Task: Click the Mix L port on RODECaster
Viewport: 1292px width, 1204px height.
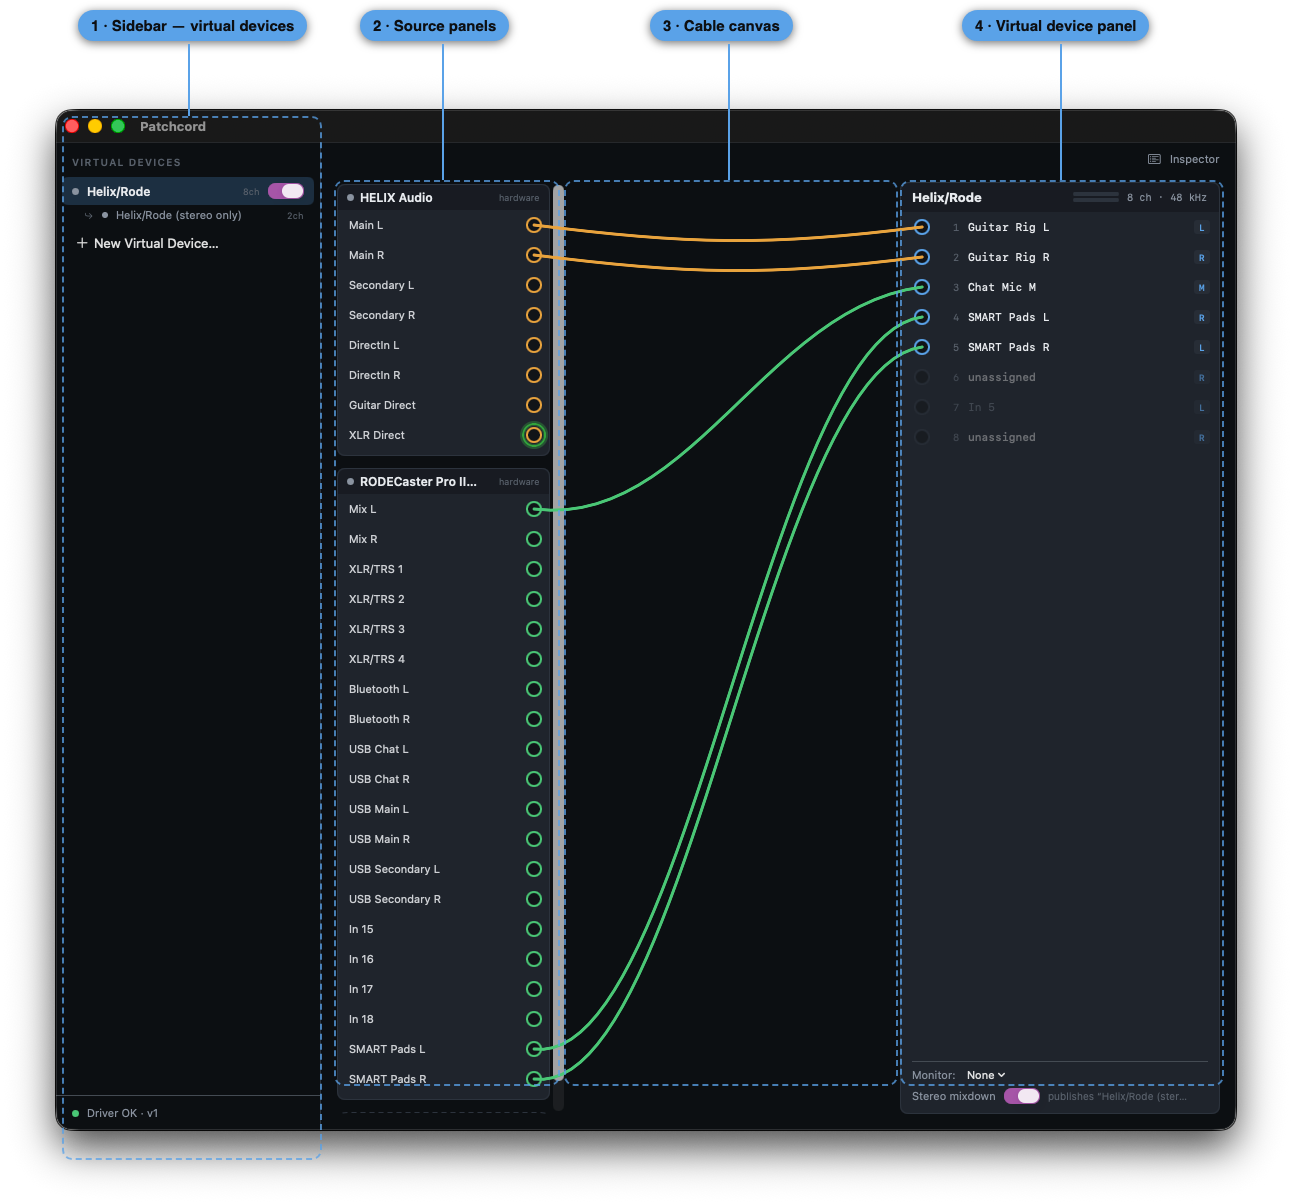Action: click(x=534, y=509)
